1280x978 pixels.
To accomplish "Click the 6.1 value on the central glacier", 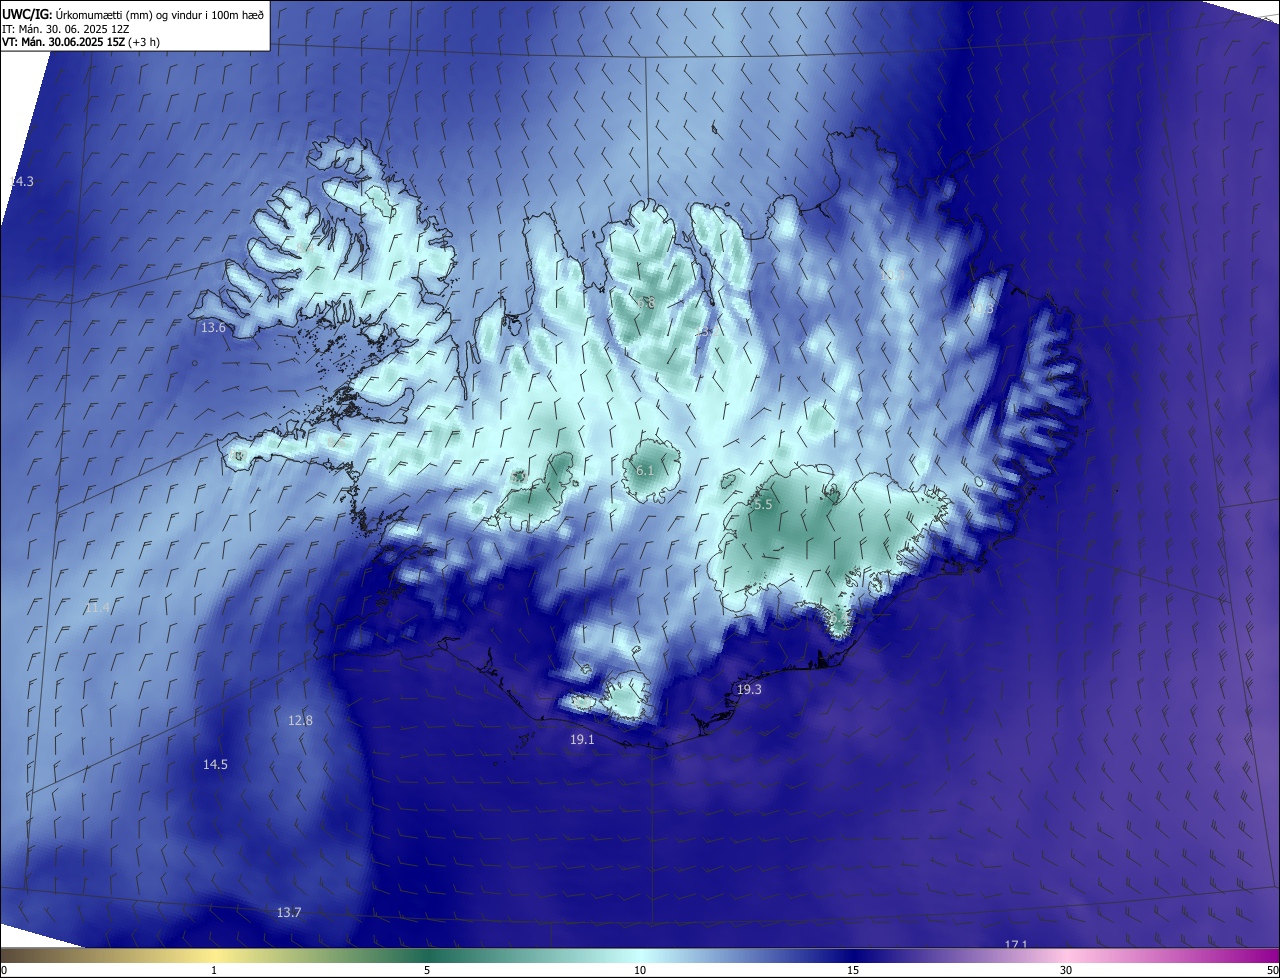I will (645, 470).
